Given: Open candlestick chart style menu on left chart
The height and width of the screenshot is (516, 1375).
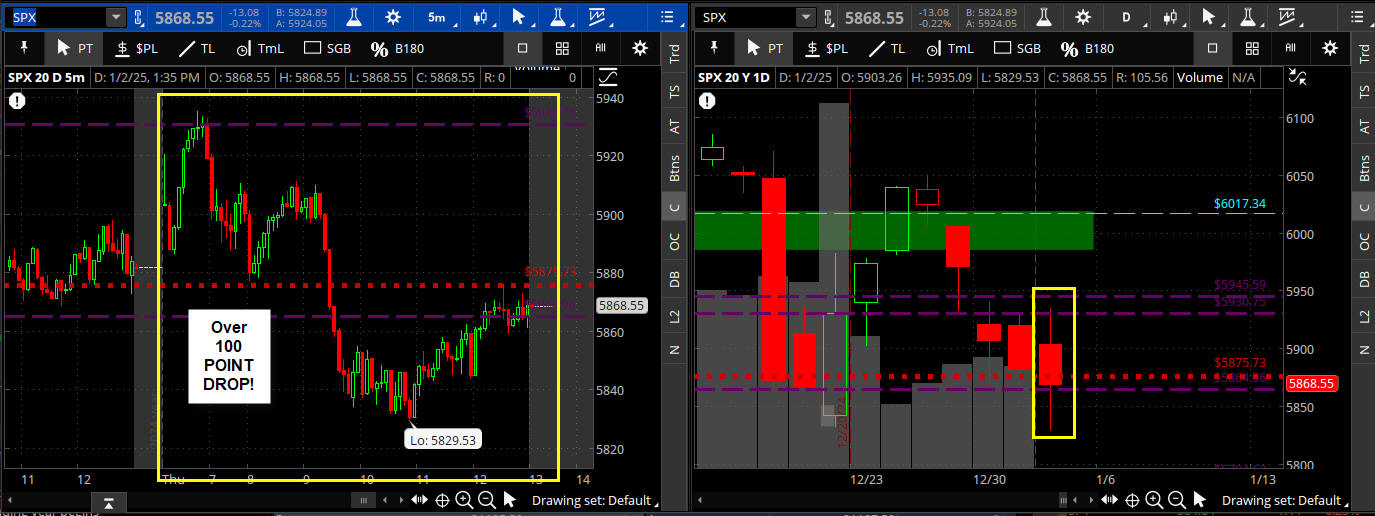Looking at the screenshot, I should 480,17.
